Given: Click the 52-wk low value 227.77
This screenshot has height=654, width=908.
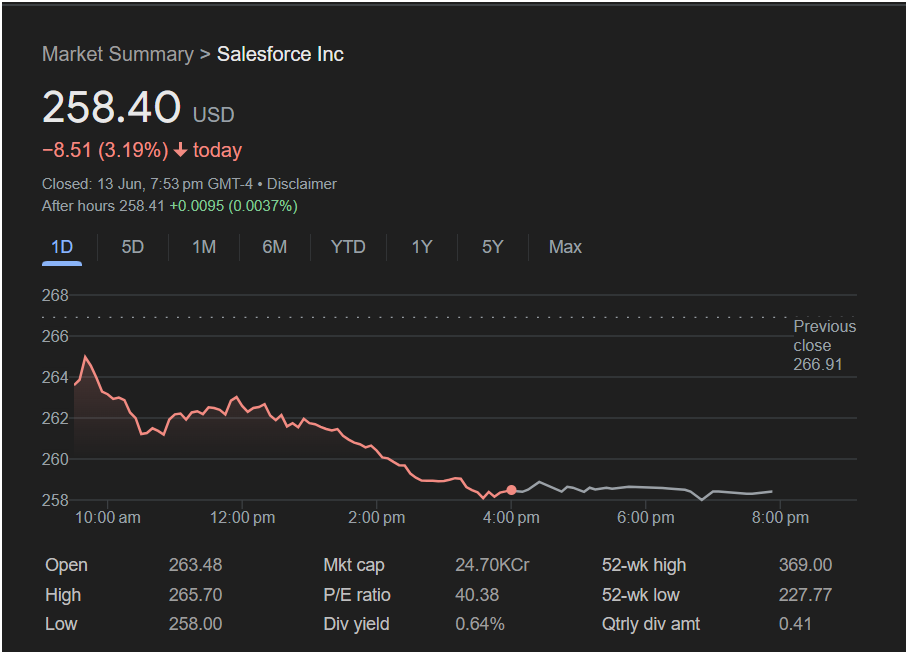Looking at the screenshot, I should pos(806,595).
